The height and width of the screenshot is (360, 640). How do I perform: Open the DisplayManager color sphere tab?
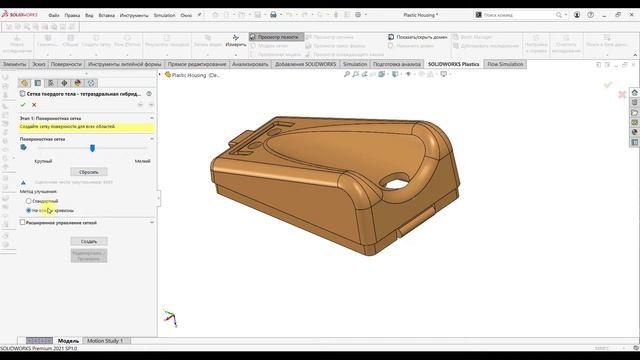click(x=78, y=83)
